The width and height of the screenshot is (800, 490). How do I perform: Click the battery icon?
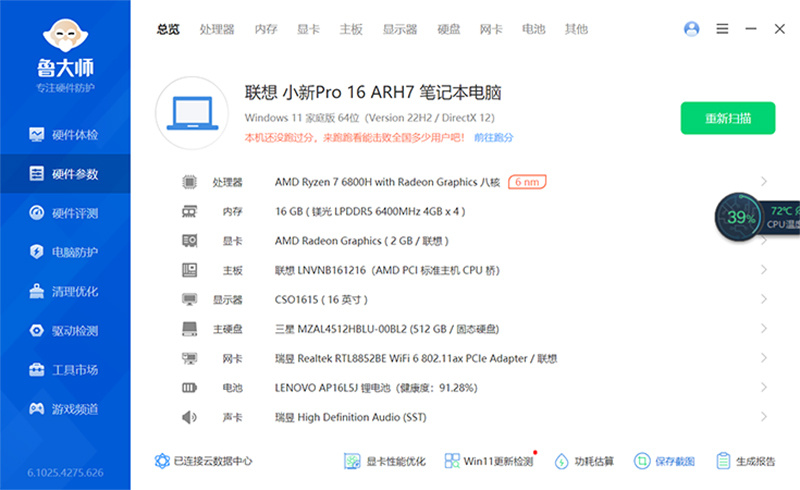point(189,388)
